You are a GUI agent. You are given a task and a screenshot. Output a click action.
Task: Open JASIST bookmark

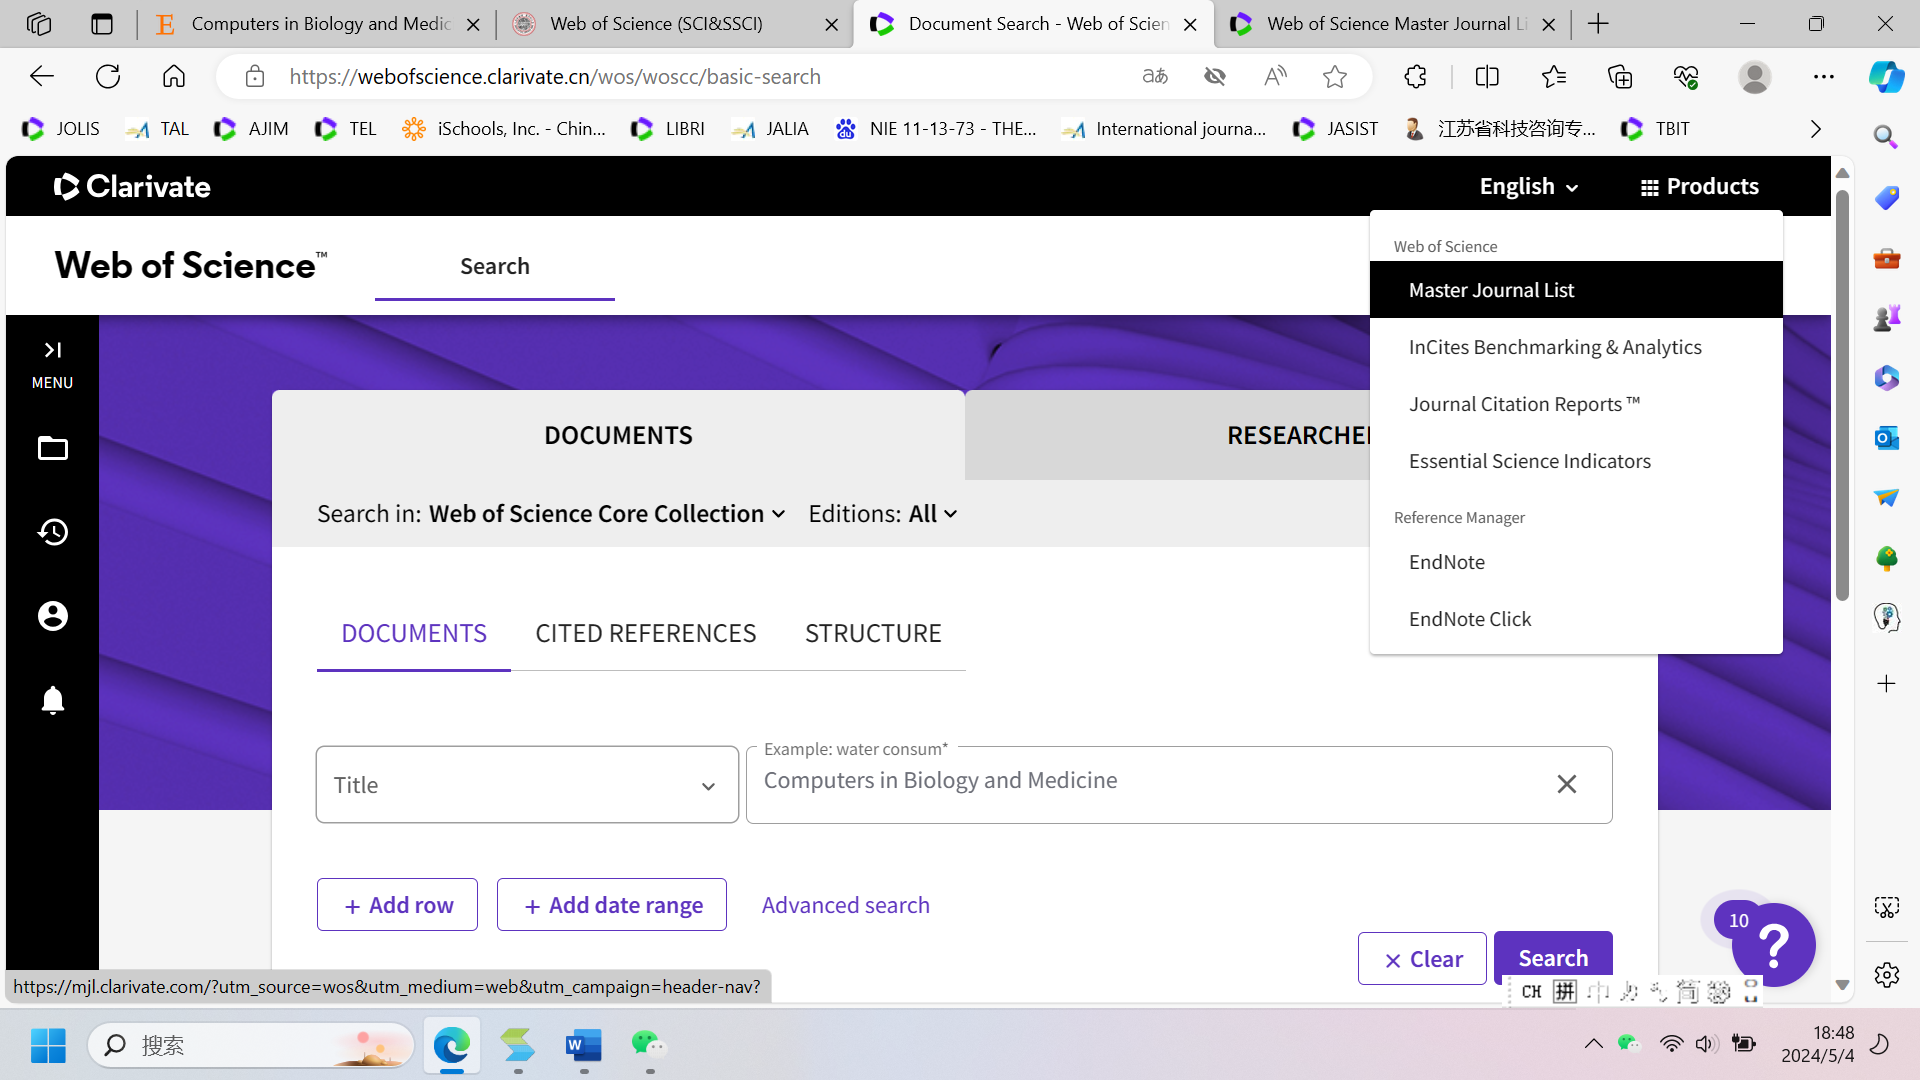coord(1336,128)
